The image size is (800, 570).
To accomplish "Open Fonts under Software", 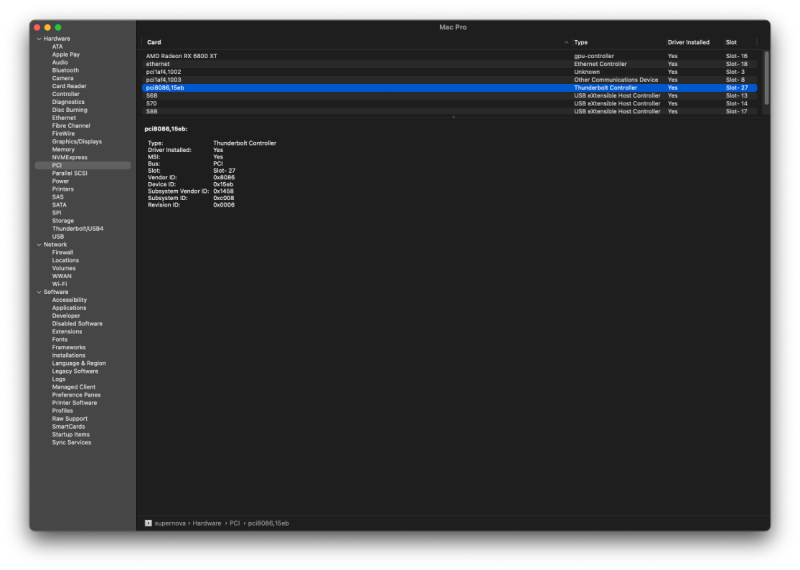I will click(x=60, y=339).
